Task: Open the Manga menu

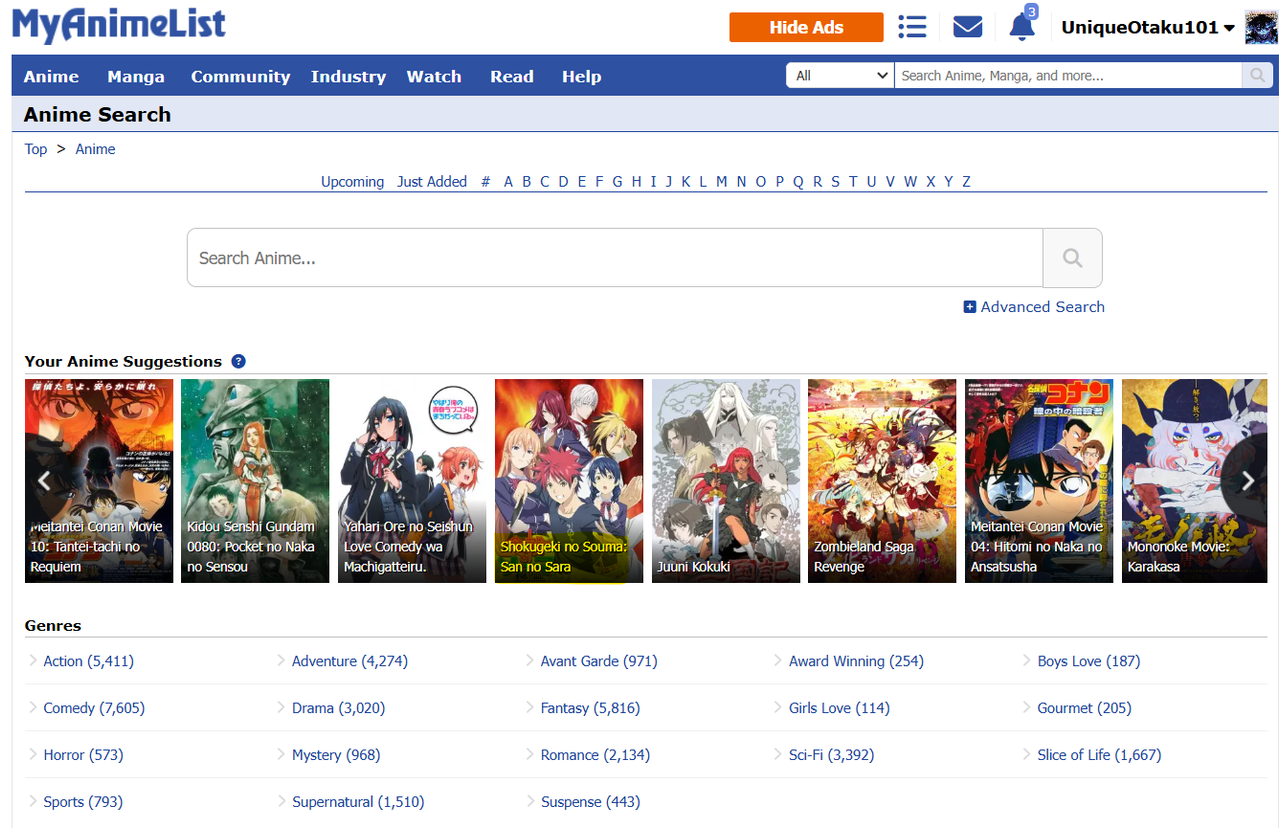Action: [x=136, y=76]
